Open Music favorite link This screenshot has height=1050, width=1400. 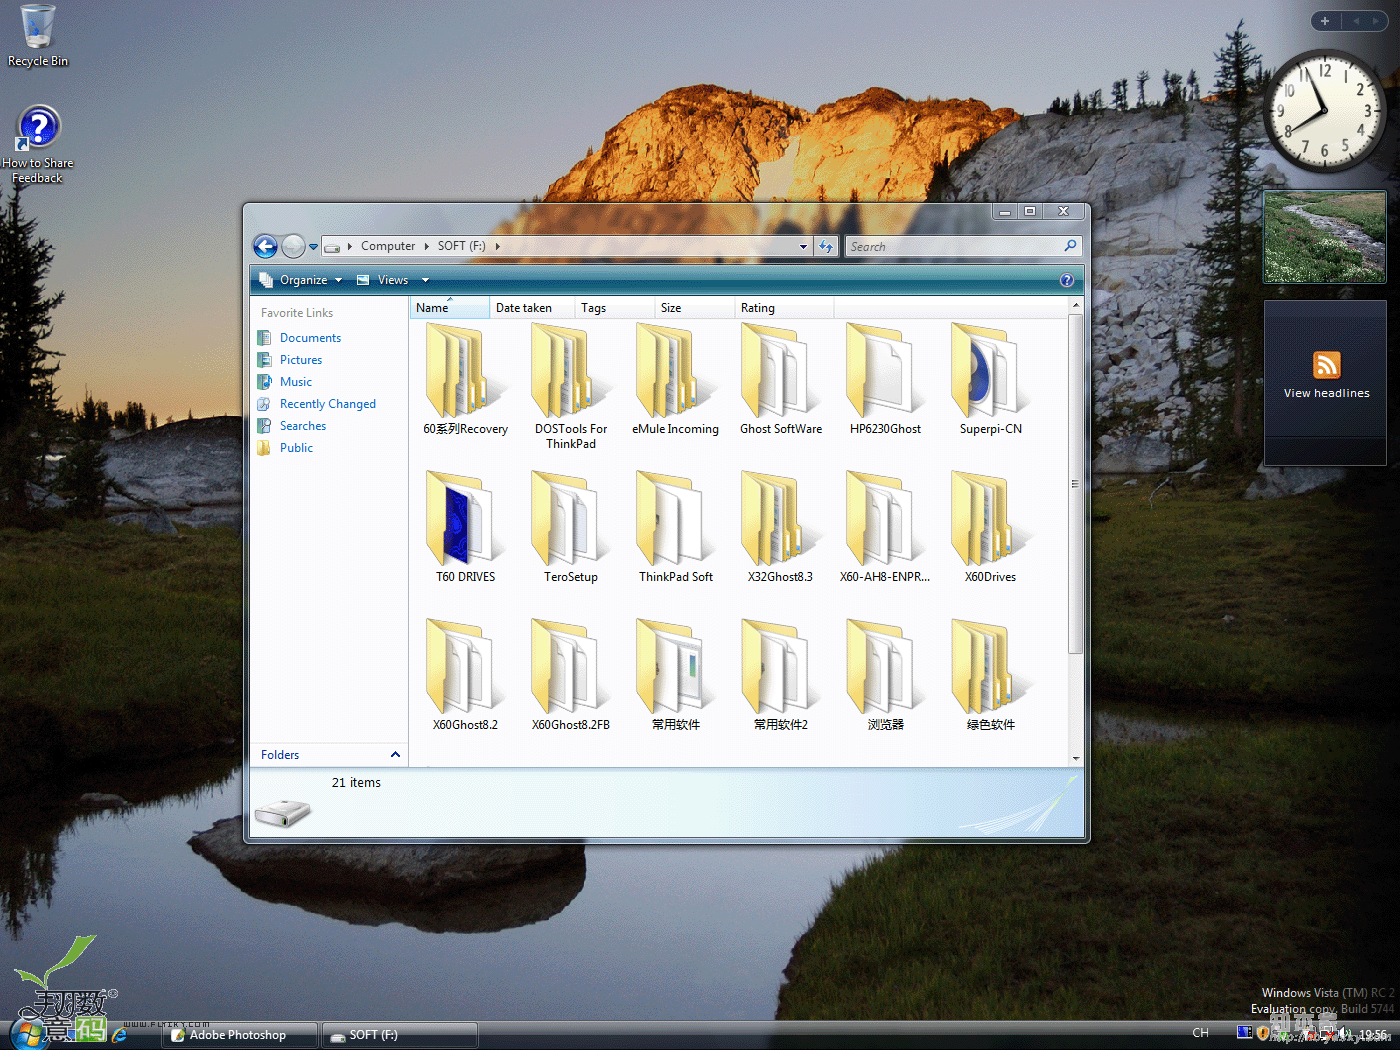(296, 382)
